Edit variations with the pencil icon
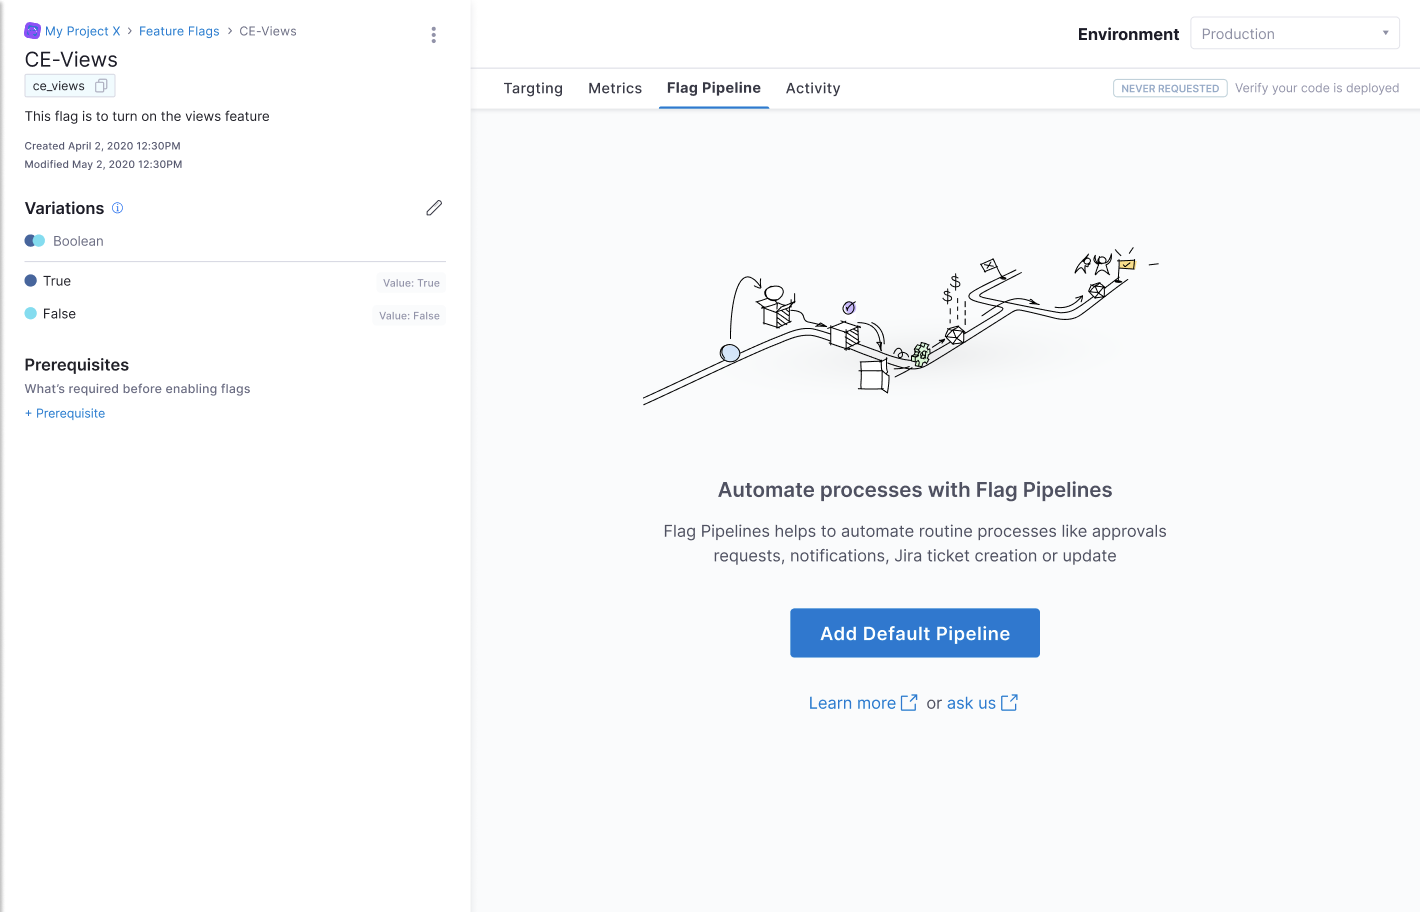 click(434, 208)
